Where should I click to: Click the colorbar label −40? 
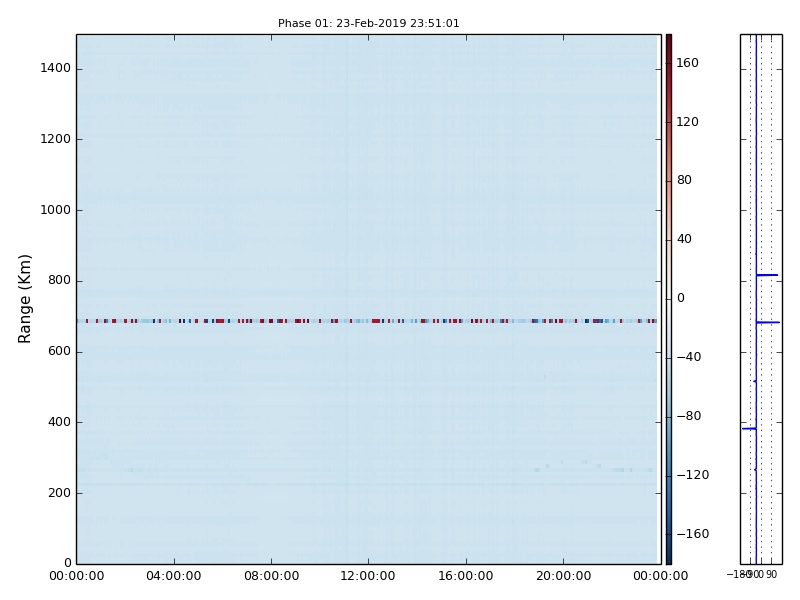coord(687,357)
